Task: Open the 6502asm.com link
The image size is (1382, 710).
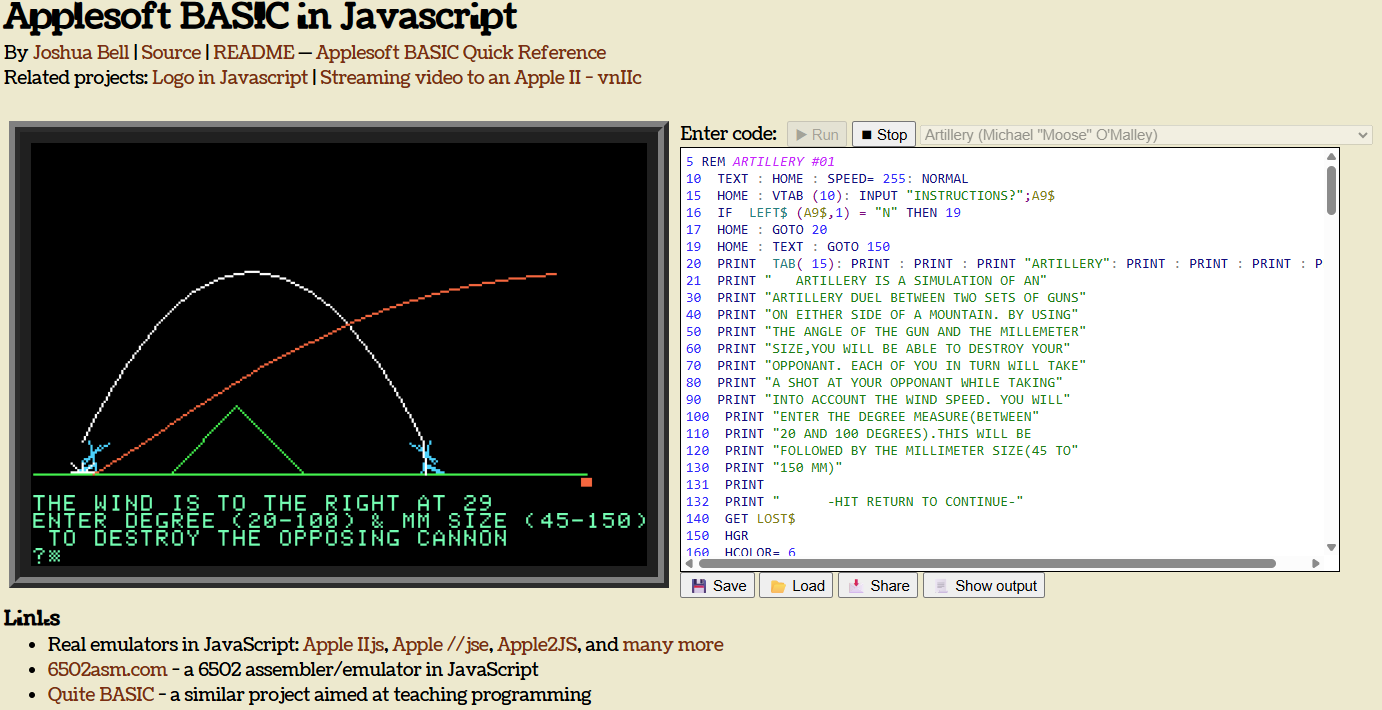Action: 107,669
